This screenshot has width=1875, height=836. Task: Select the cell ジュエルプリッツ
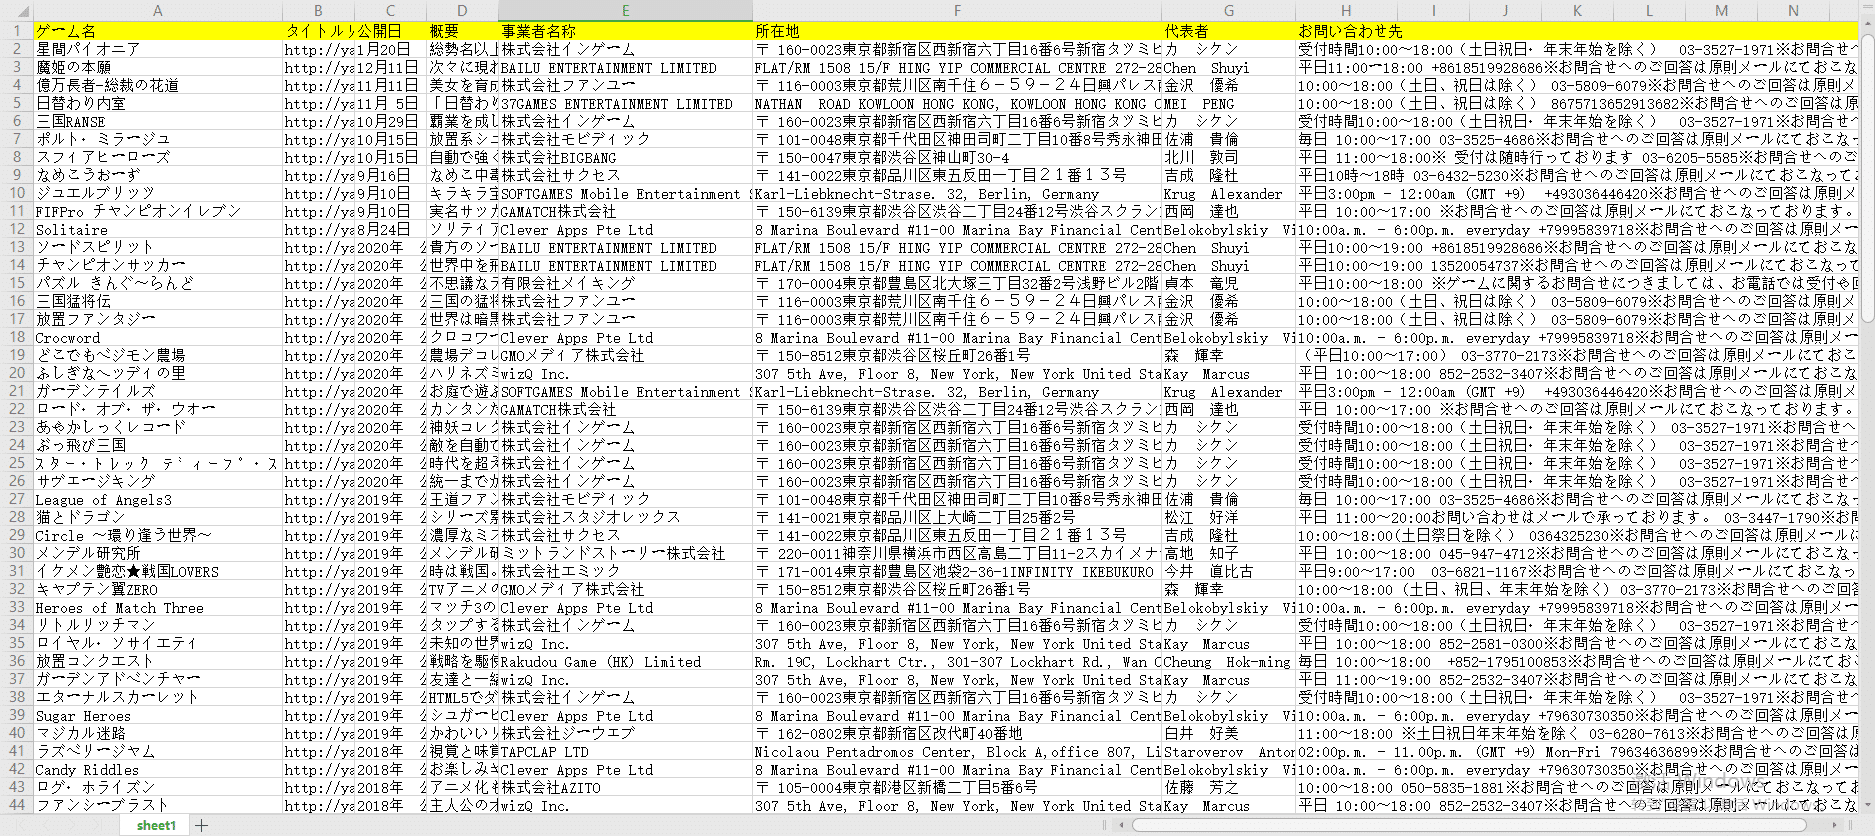[158, 193]
